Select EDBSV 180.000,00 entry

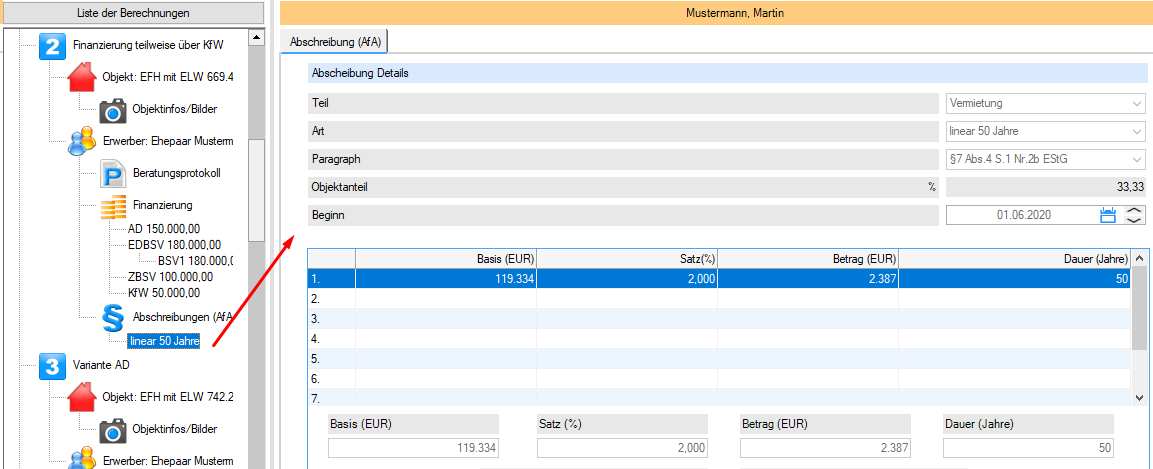pos(174,245)
